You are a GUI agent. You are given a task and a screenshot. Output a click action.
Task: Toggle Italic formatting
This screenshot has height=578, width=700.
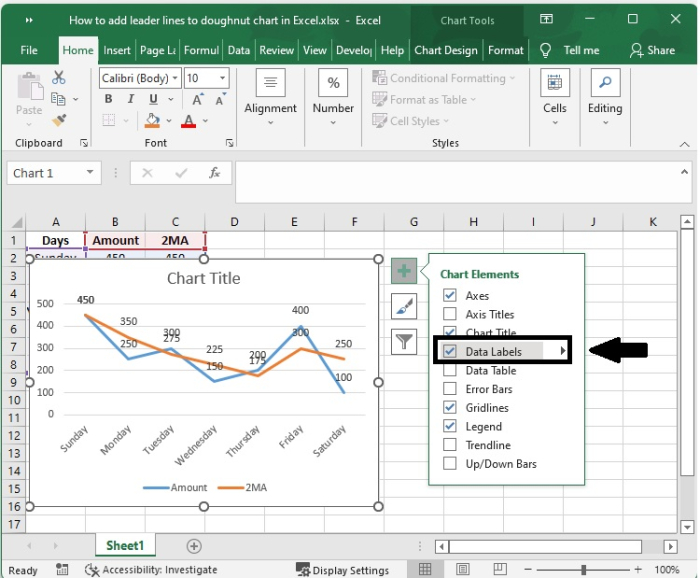point(130,99)
